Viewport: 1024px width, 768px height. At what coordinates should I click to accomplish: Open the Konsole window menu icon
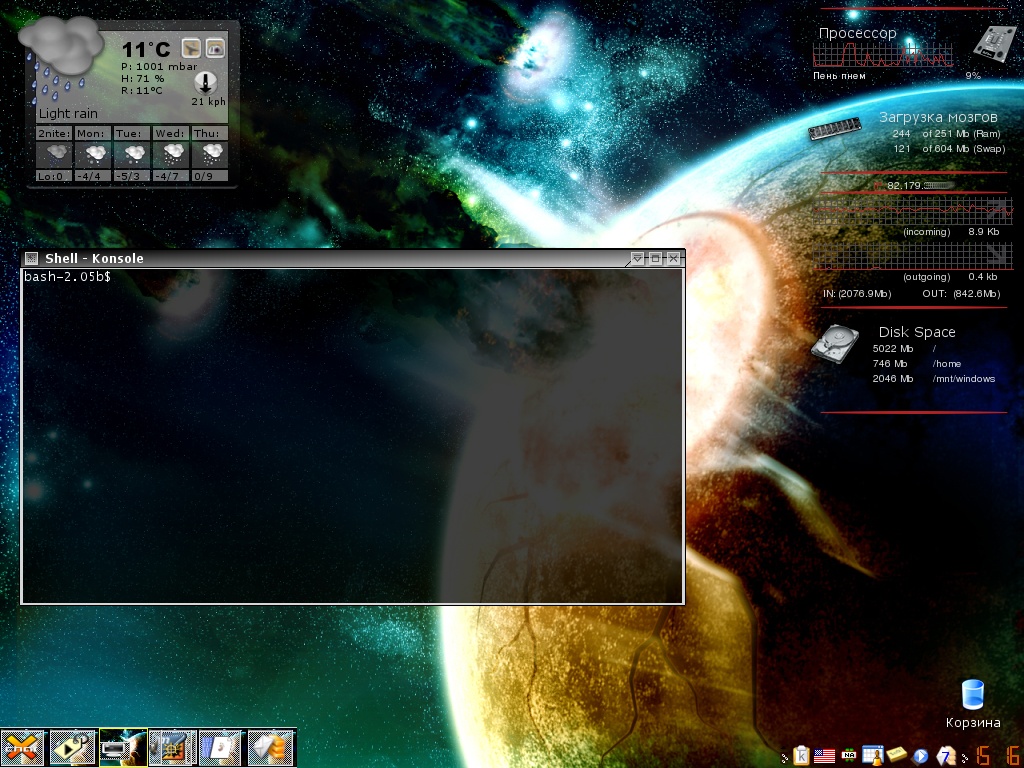tap(31, 259)
